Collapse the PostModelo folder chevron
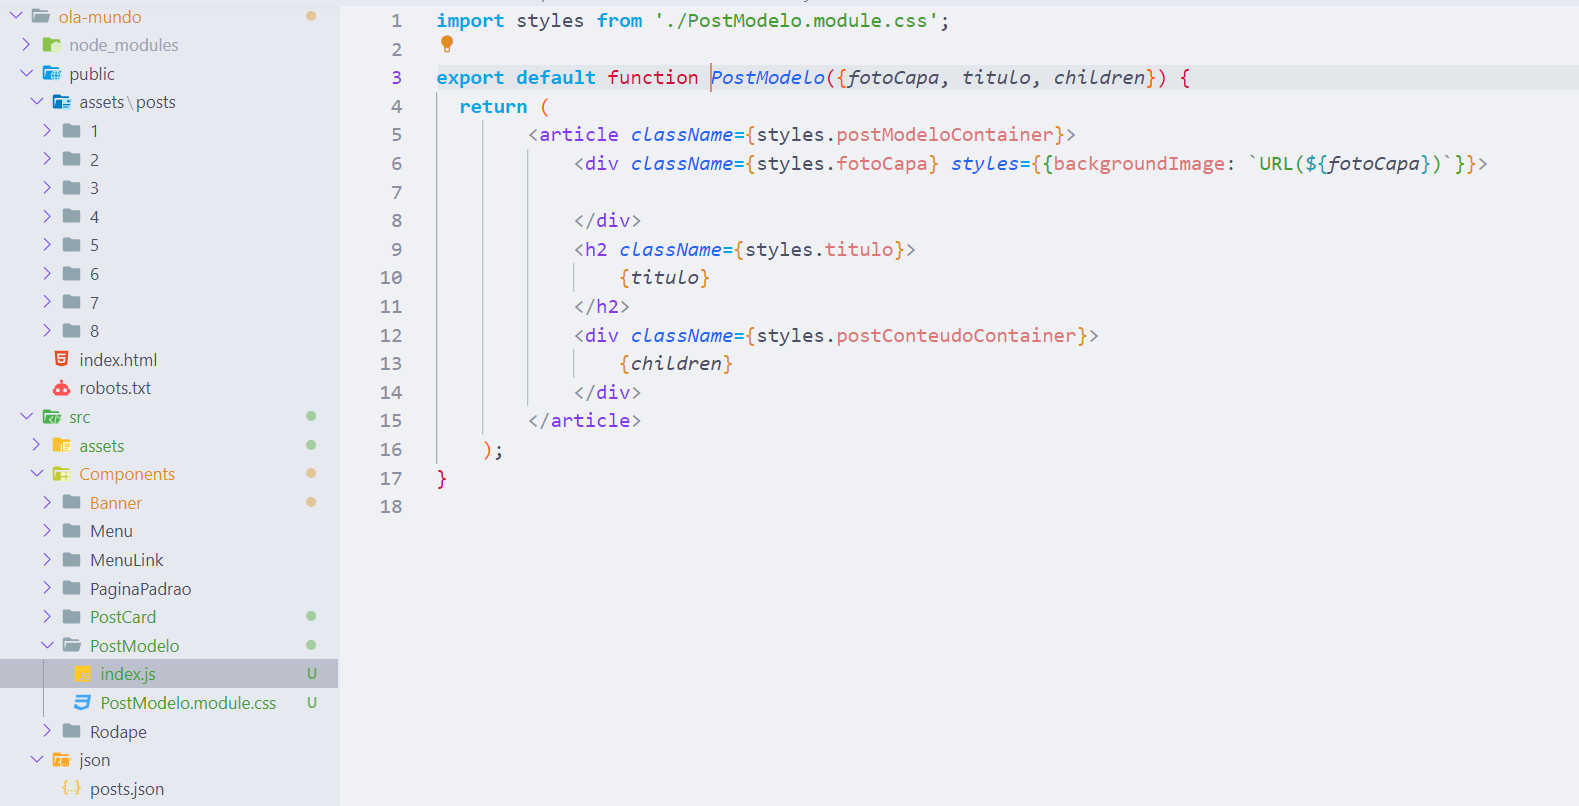This screenshot has height=806, width=1579. (x=47, y=645)
